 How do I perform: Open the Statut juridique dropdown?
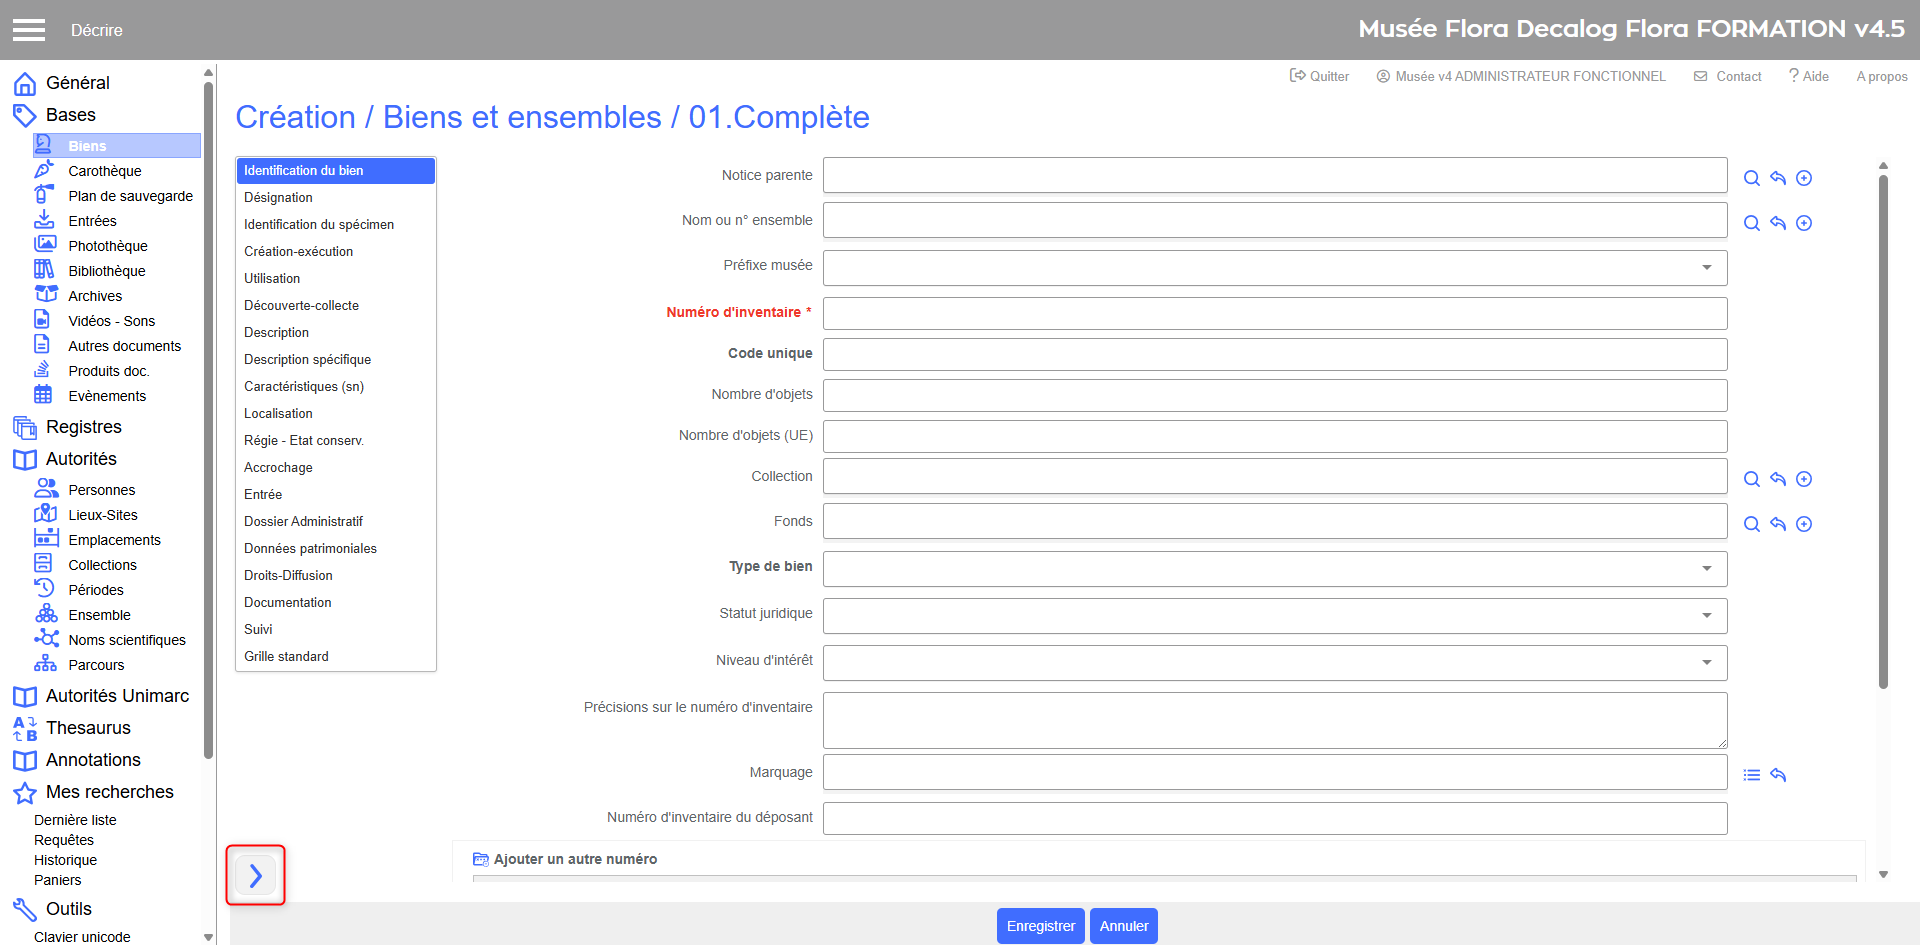point(1706,616)
